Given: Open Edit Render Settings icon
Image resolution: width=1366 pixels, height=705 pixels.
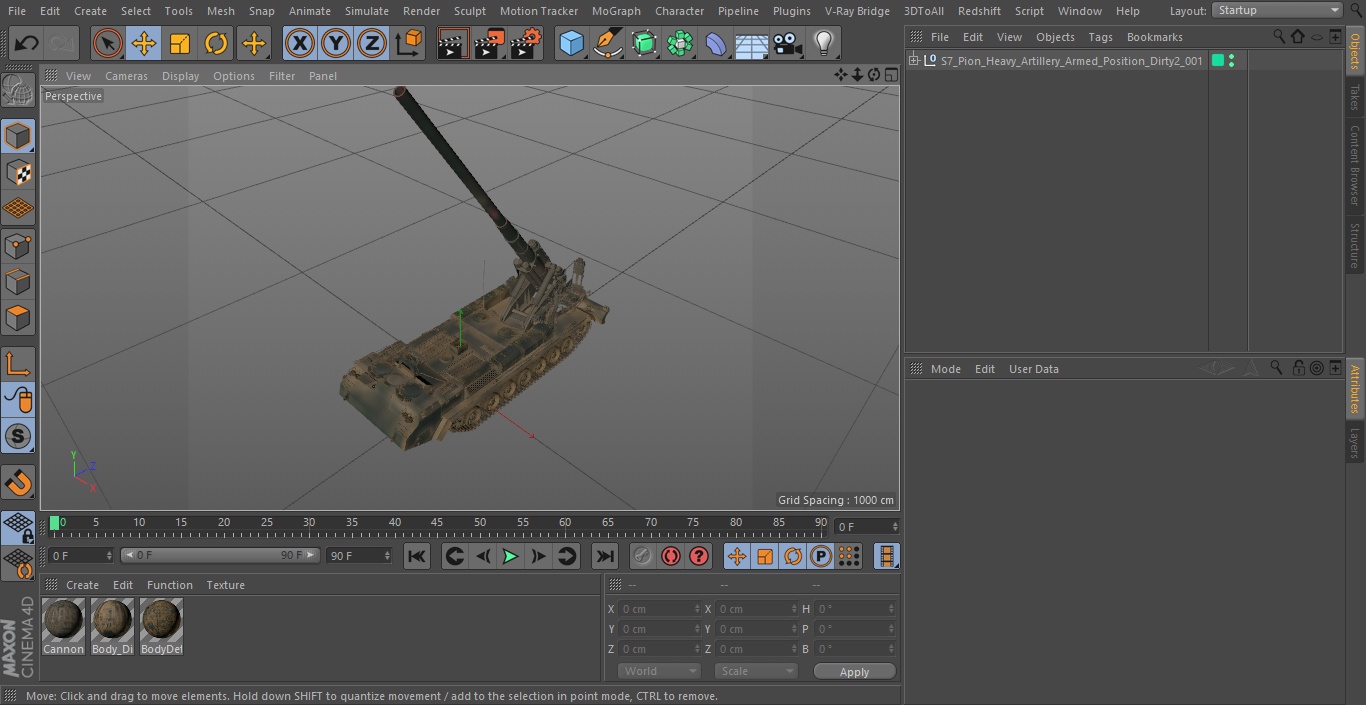Looking at the screenshot, I should click(526, 43).
